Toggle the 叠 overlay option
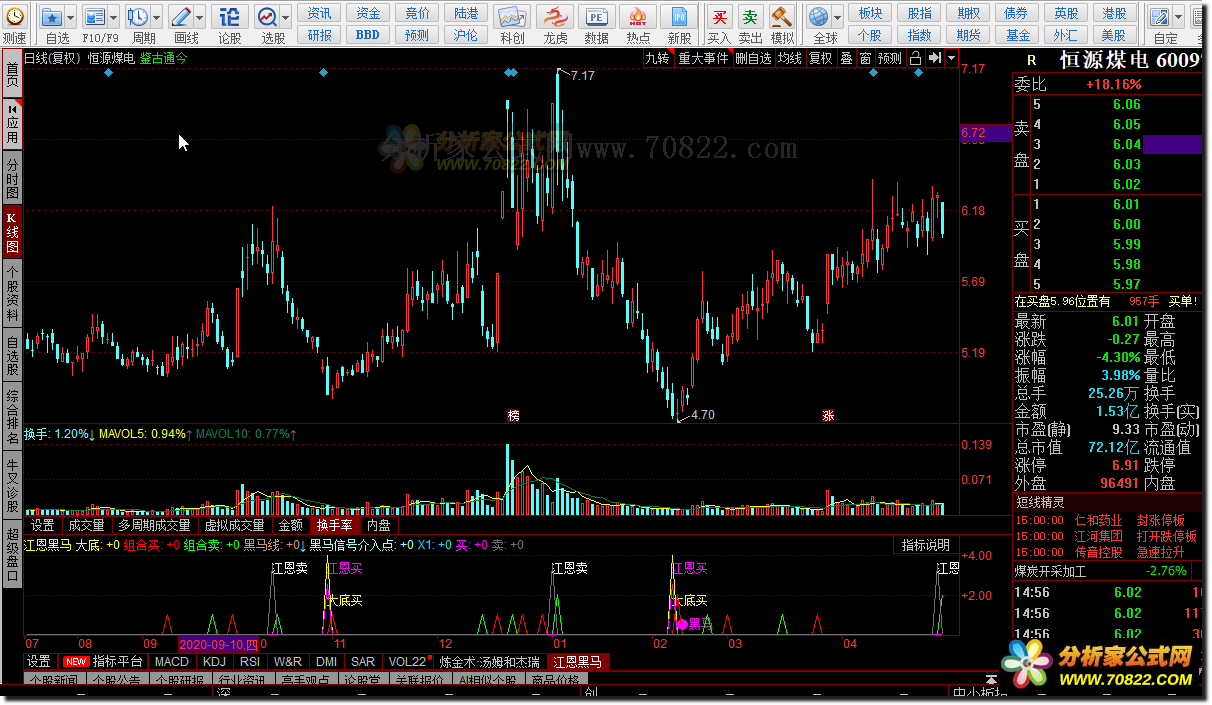The height and width of the screenshot is (705, 1212). 846,58
